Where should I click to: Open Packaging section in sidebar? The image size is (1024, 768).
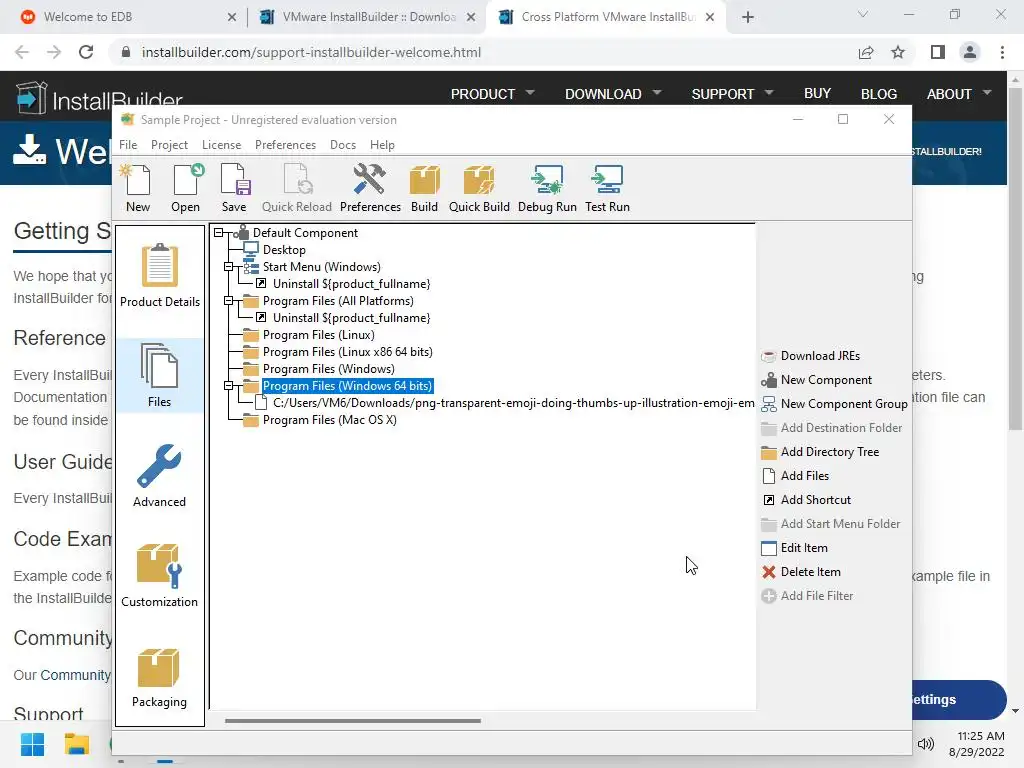pyautogui.click(x=159, y=676)
